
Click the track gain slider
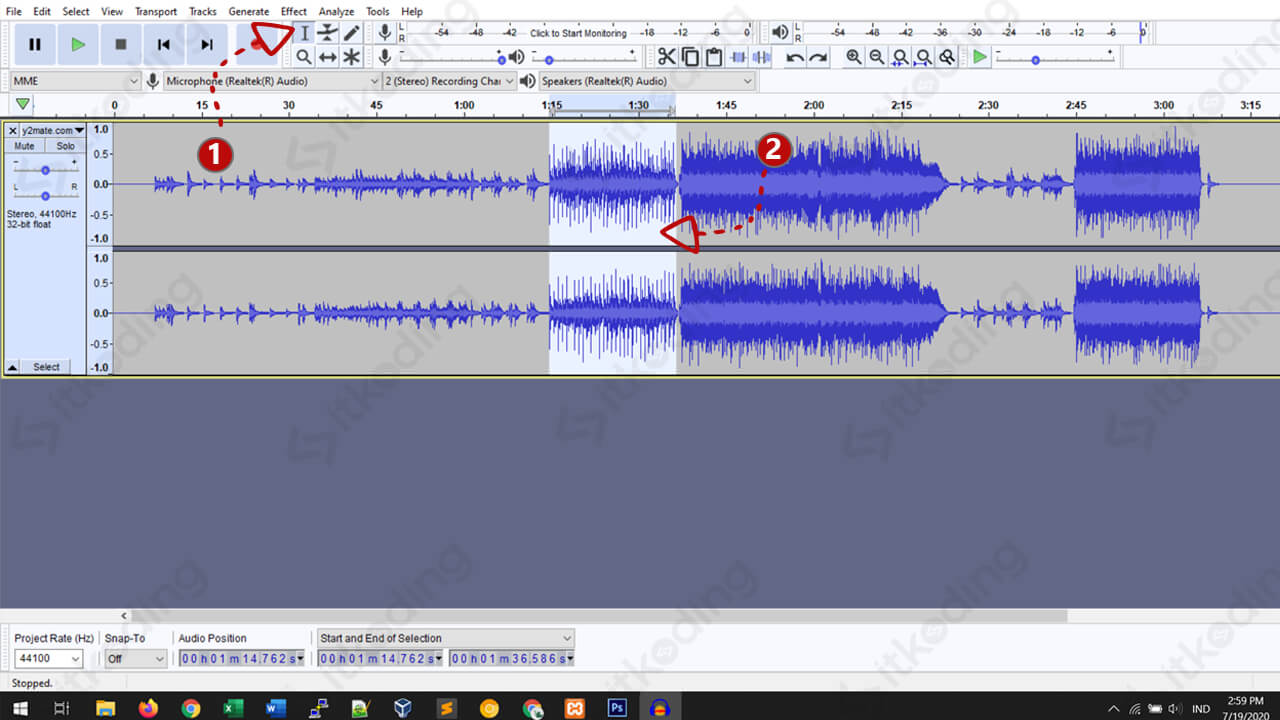pos(46,170)
